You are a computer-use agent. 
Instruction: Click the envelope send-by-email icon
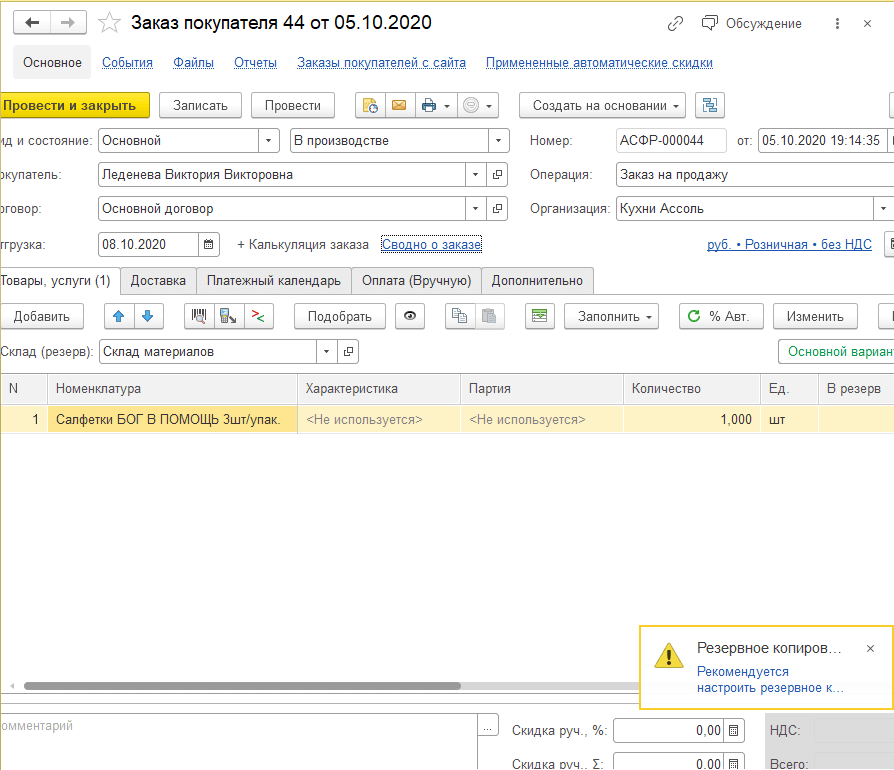pyautogui.click(x=398, y=105)
